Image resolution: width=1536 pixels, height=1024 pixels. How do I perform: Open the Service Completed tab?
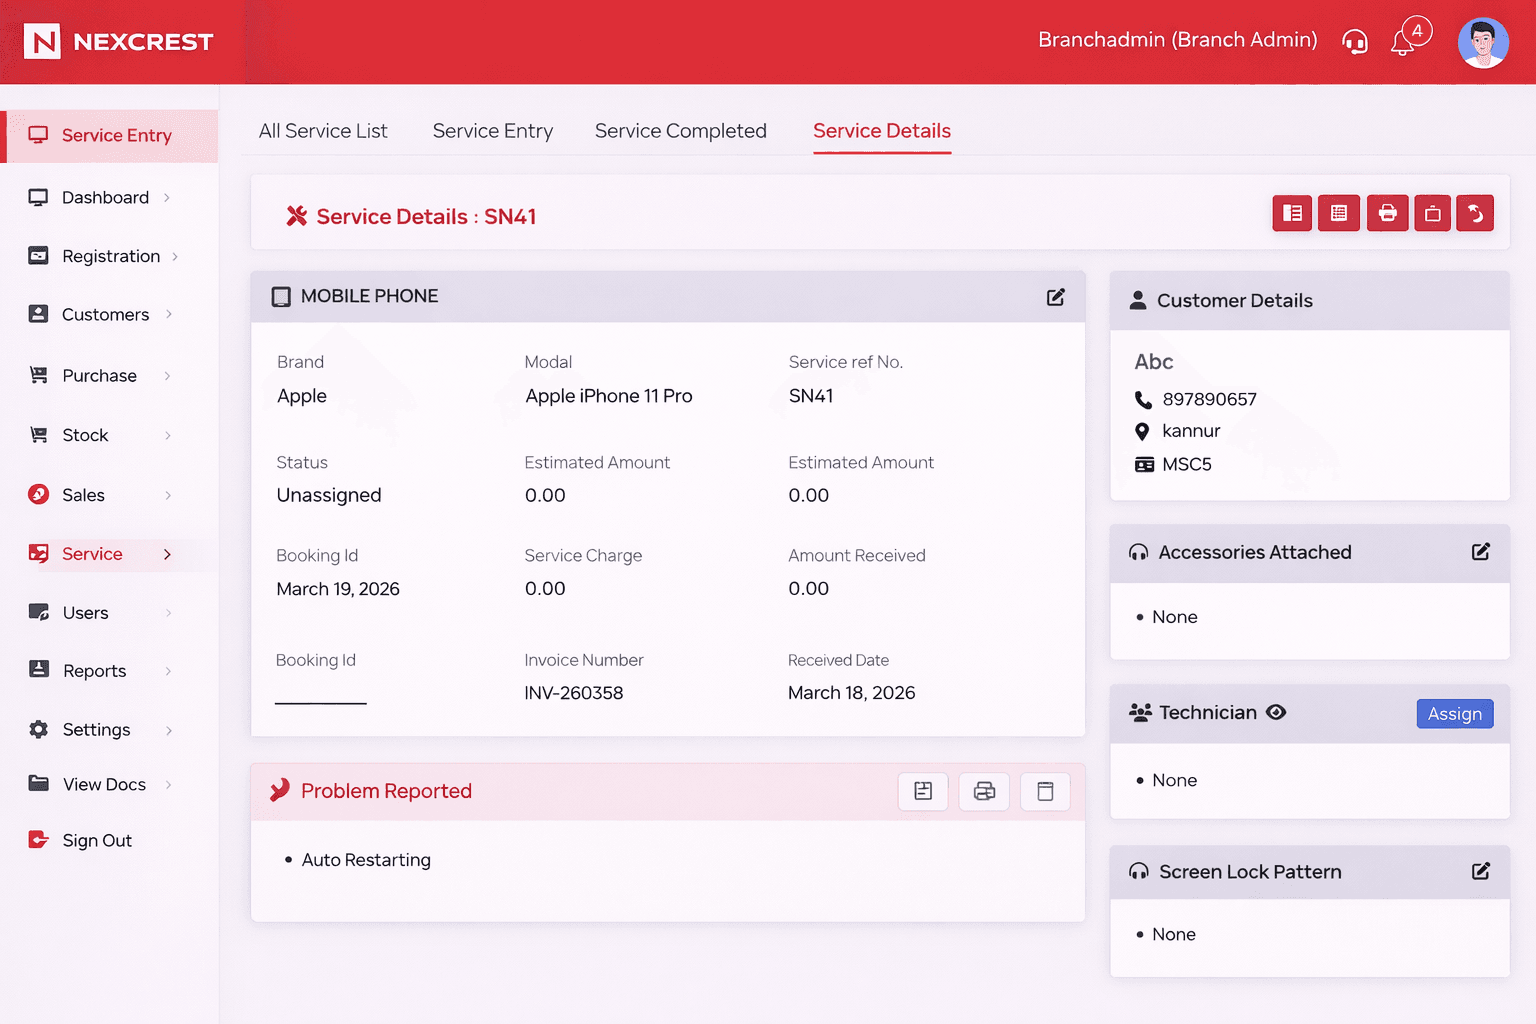point(680,131)
